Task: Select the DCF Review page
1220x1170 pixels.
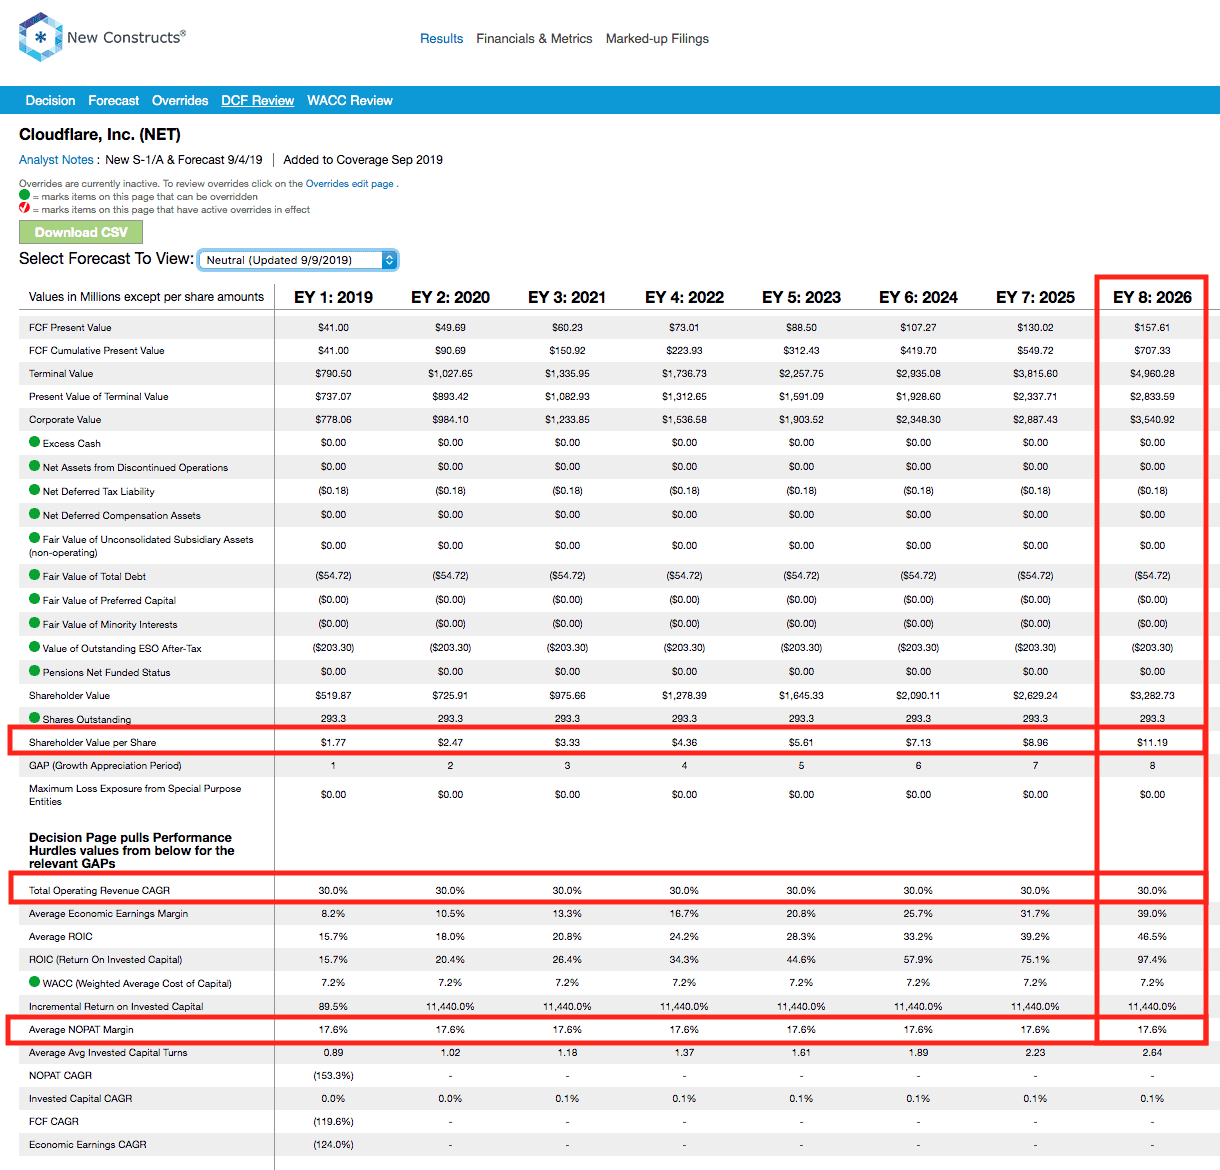Action: 257,101
